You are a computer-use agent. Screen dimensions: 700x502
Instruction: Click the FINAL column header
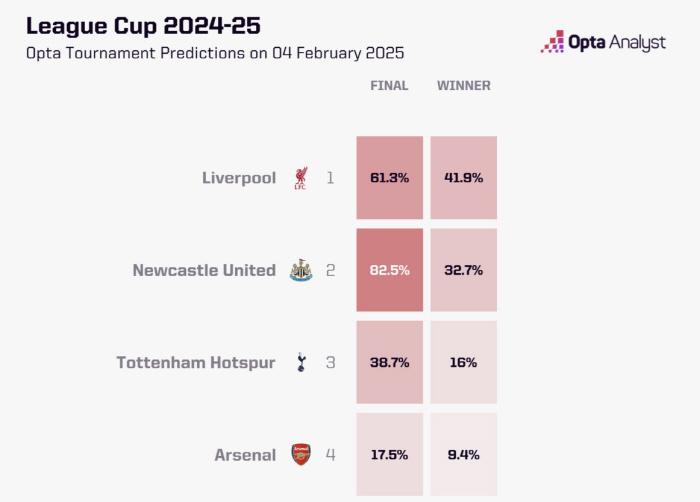tap(389, 86)
